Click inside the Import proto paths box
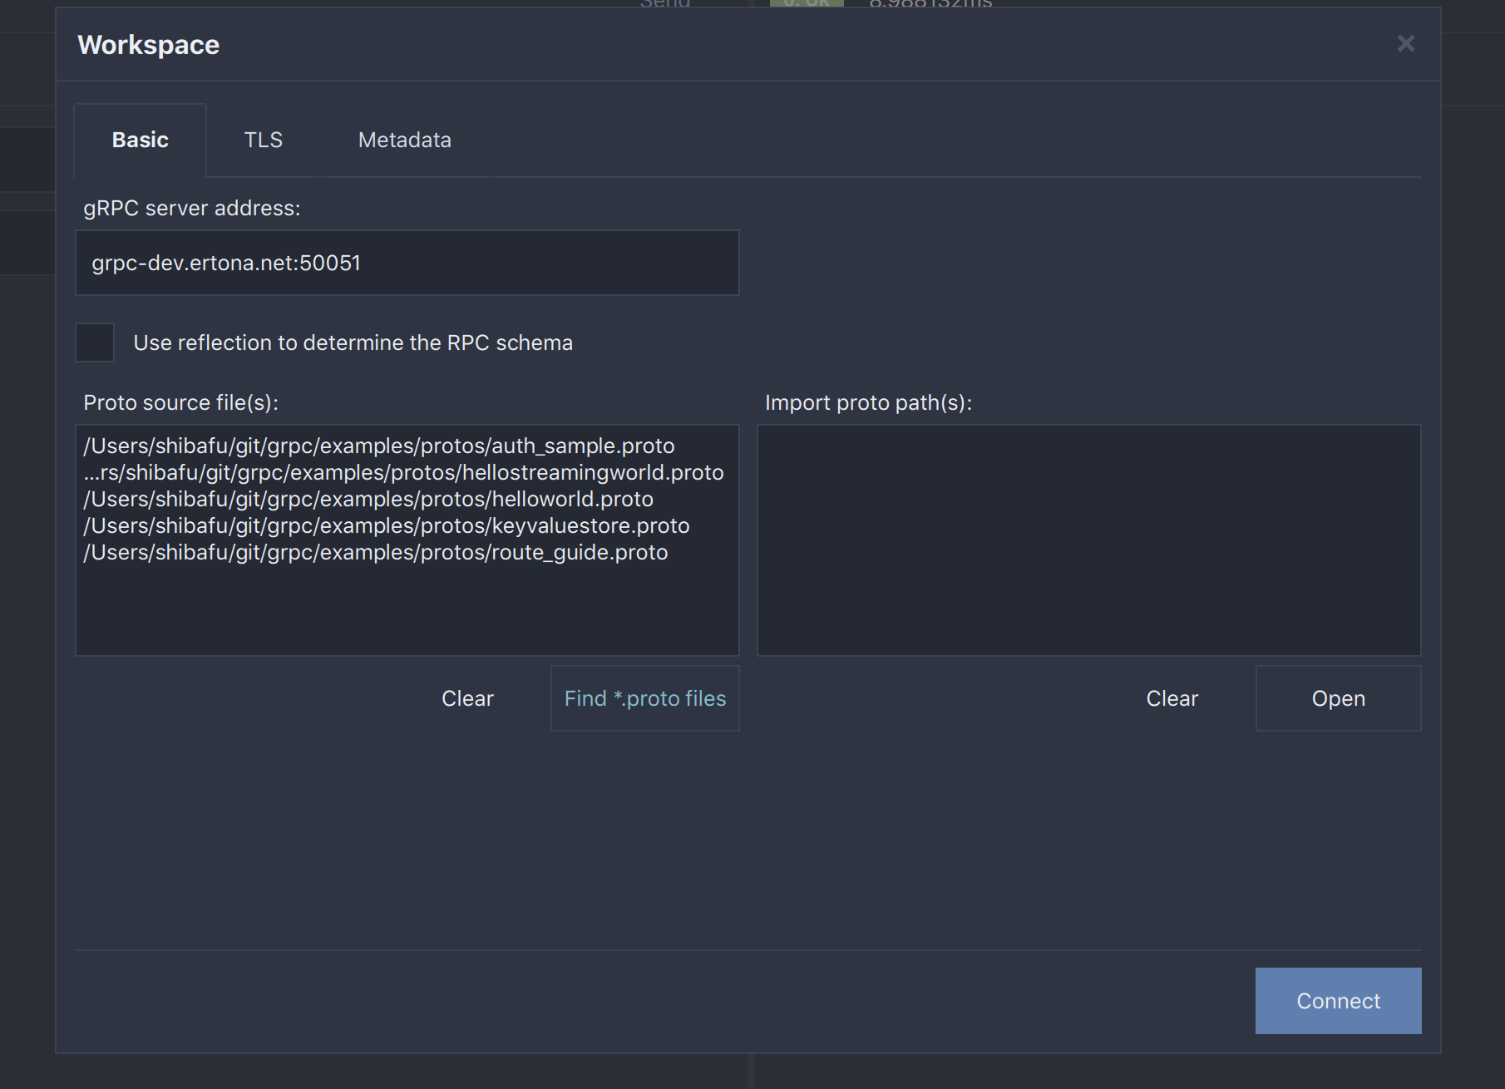 click(x=1088, y=540)
